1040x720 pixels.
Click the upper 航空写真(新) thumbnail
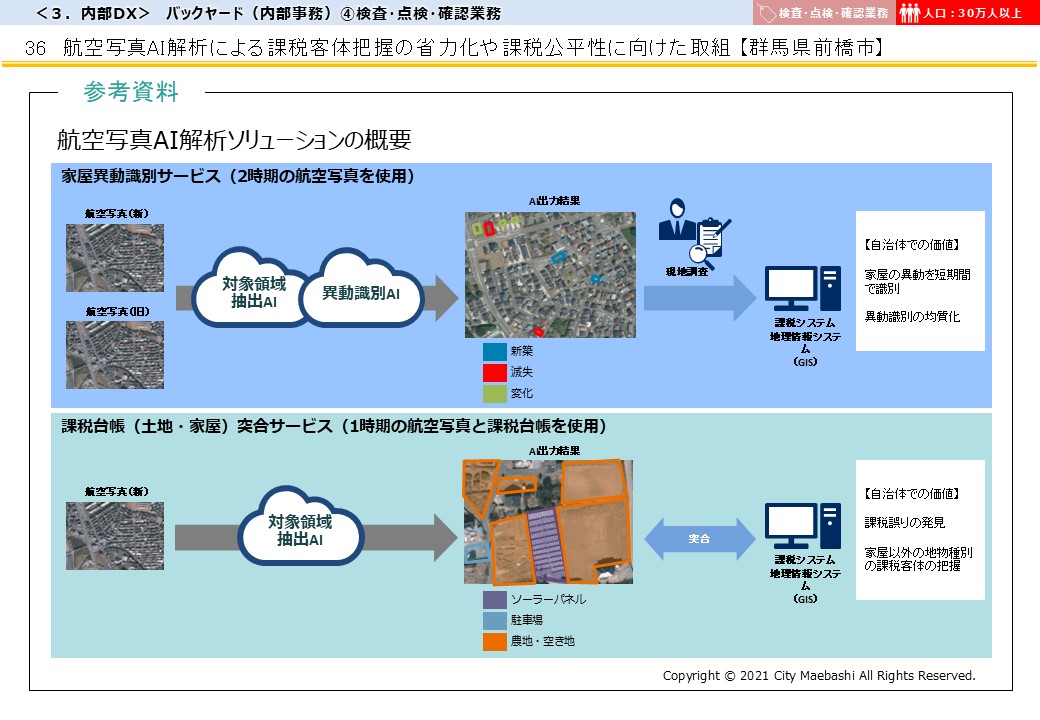click(115, 258)
